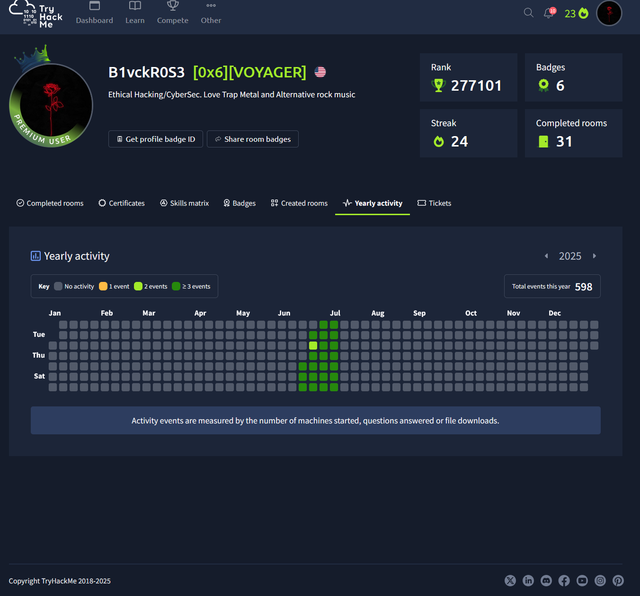This screenshot has width=640, height=596.
Task: Open the notifications bell
Action: 549,13
